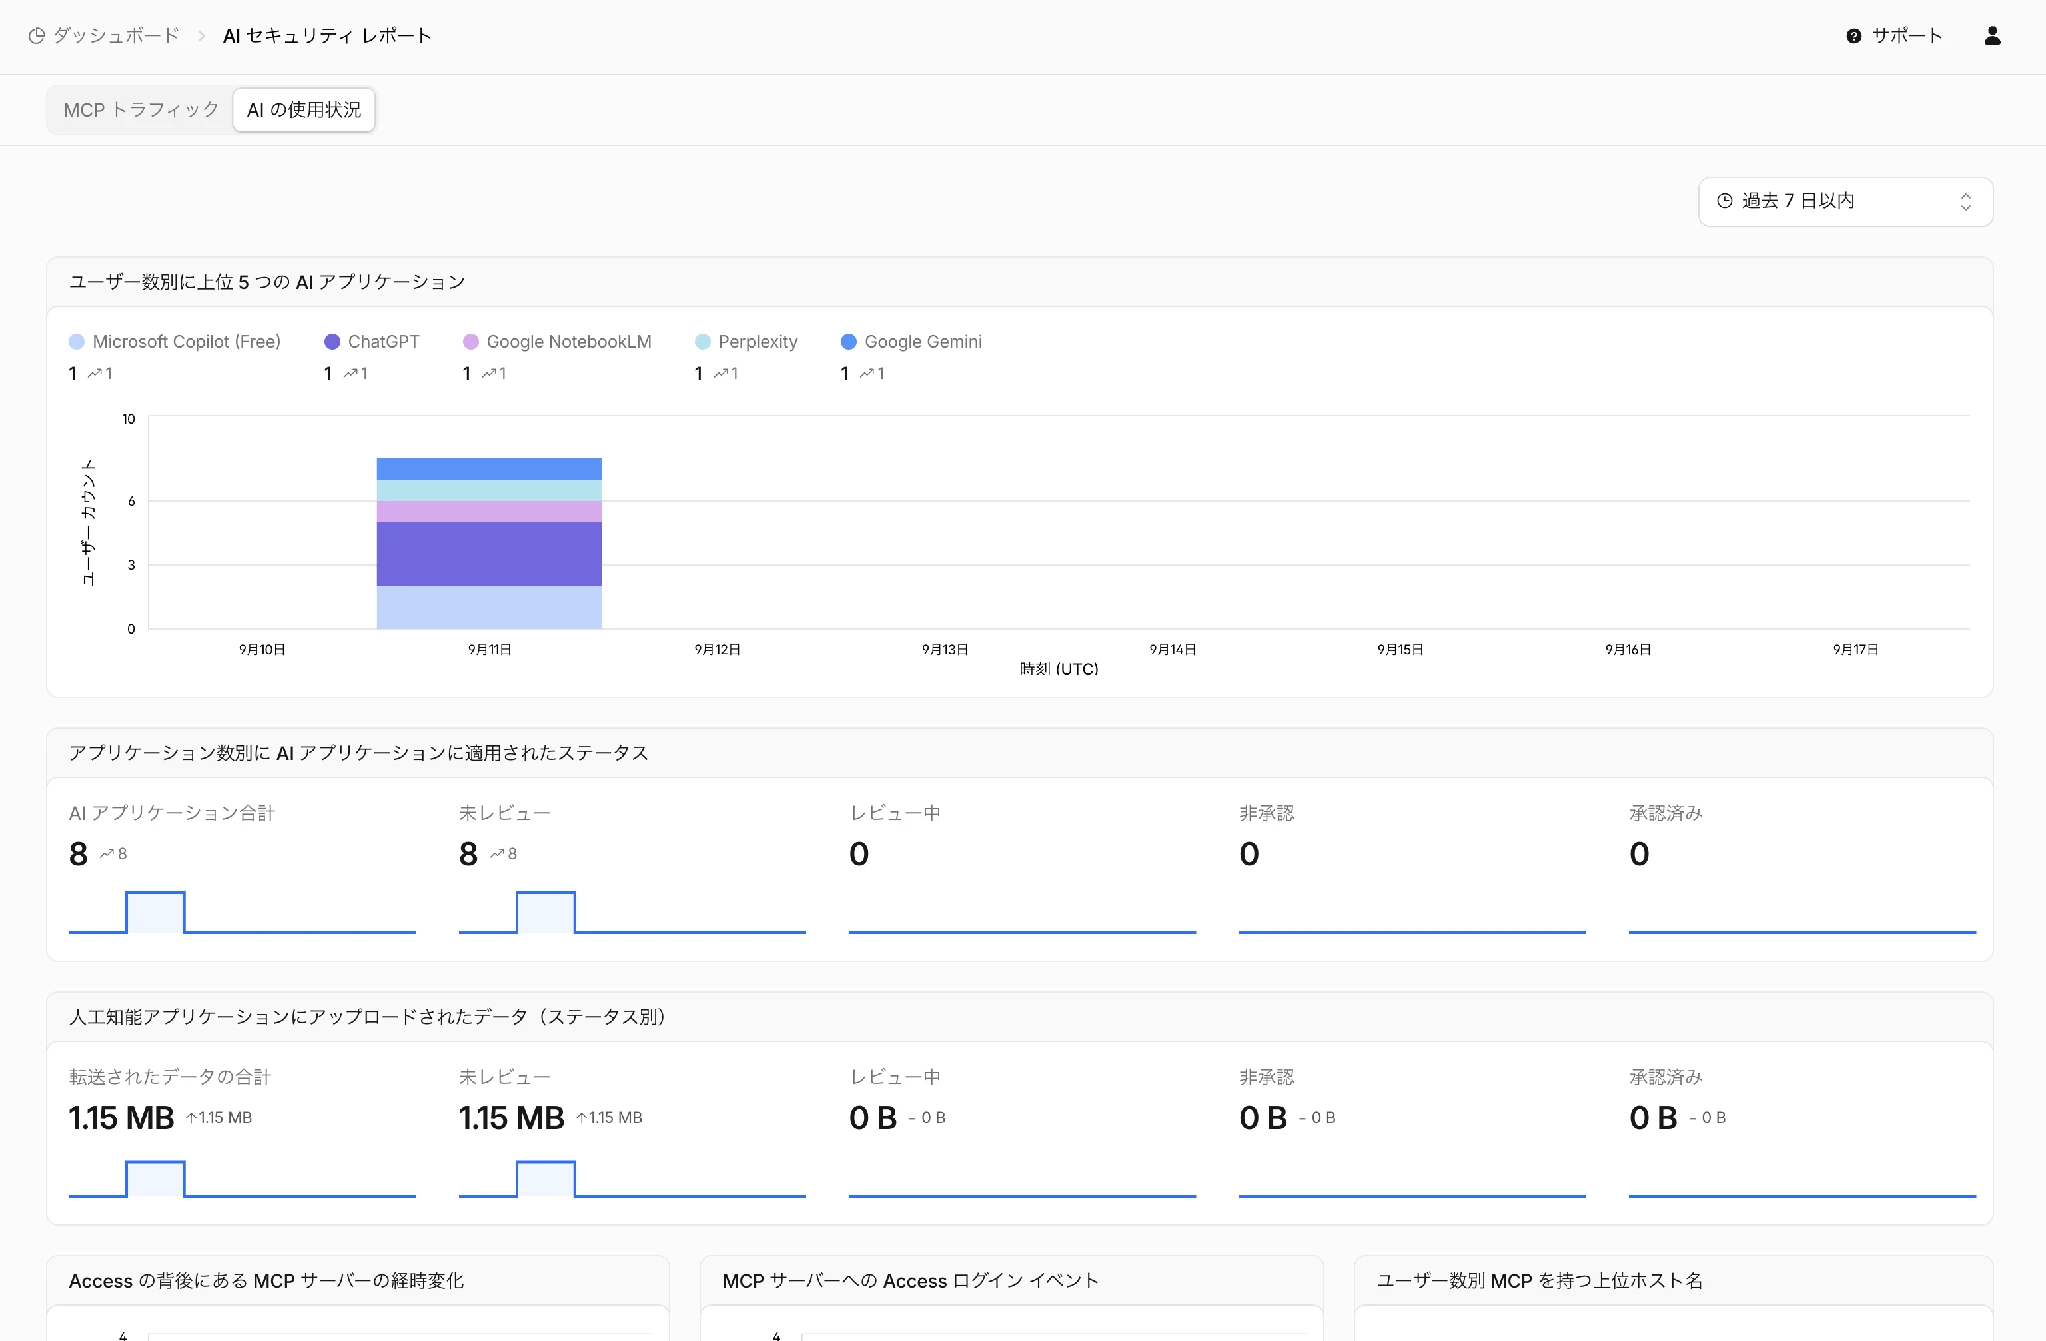Click the Google Gemini blue top bar segment
This screenshot has height=1341, width=2046.
click(x=489, y=469)
